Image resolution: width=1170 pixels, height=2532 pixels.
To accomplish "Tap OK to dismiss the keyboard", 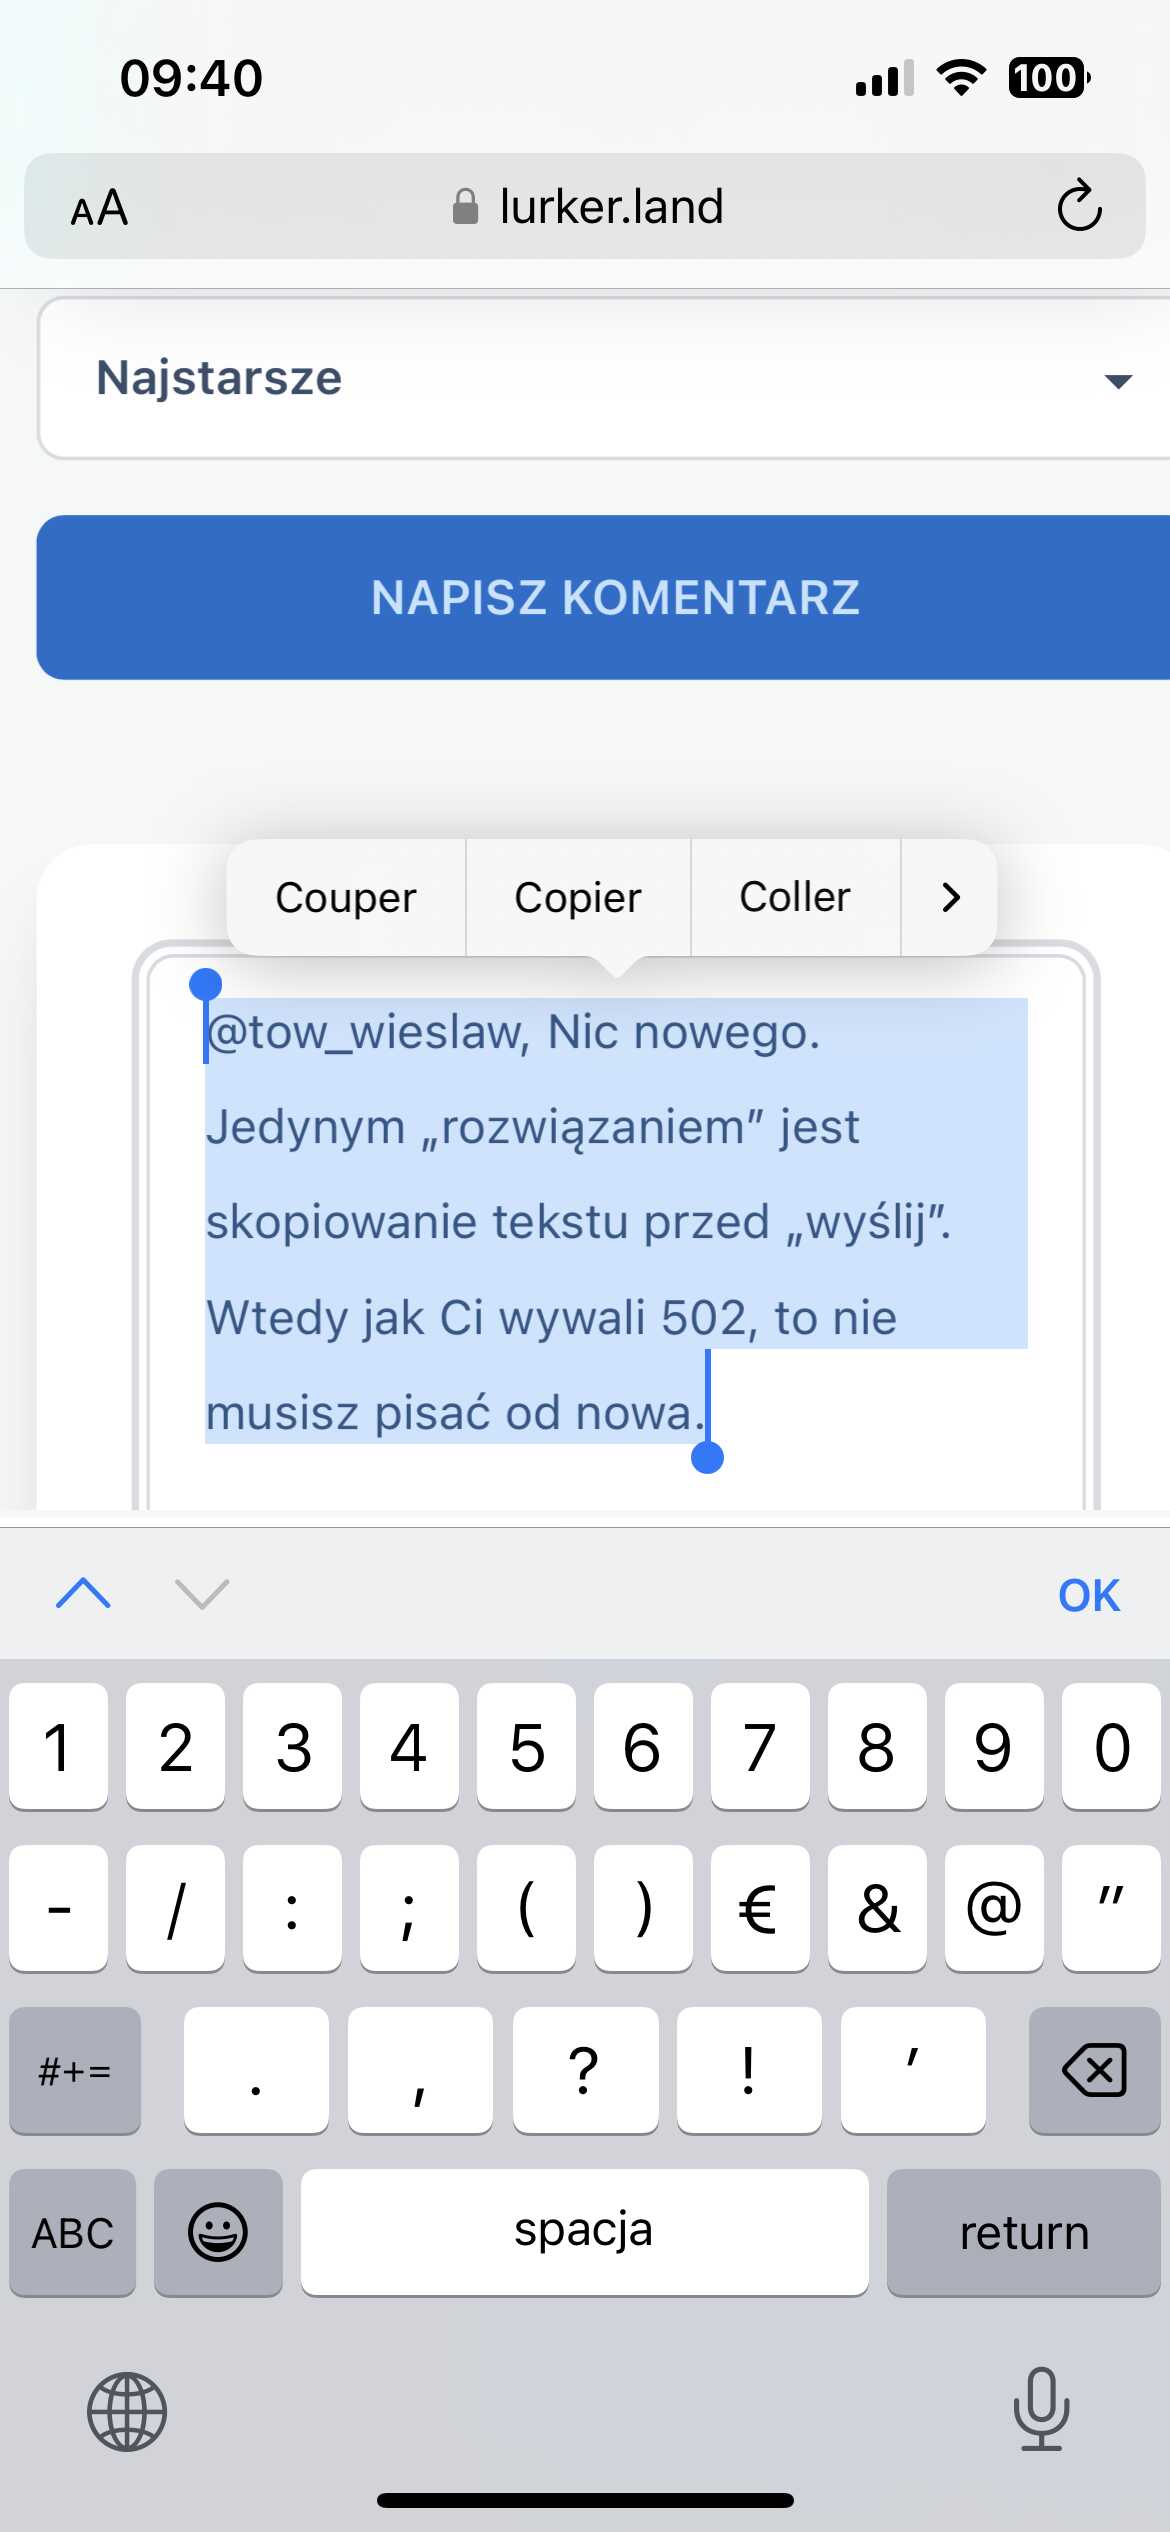I will coord(1089,1595).
